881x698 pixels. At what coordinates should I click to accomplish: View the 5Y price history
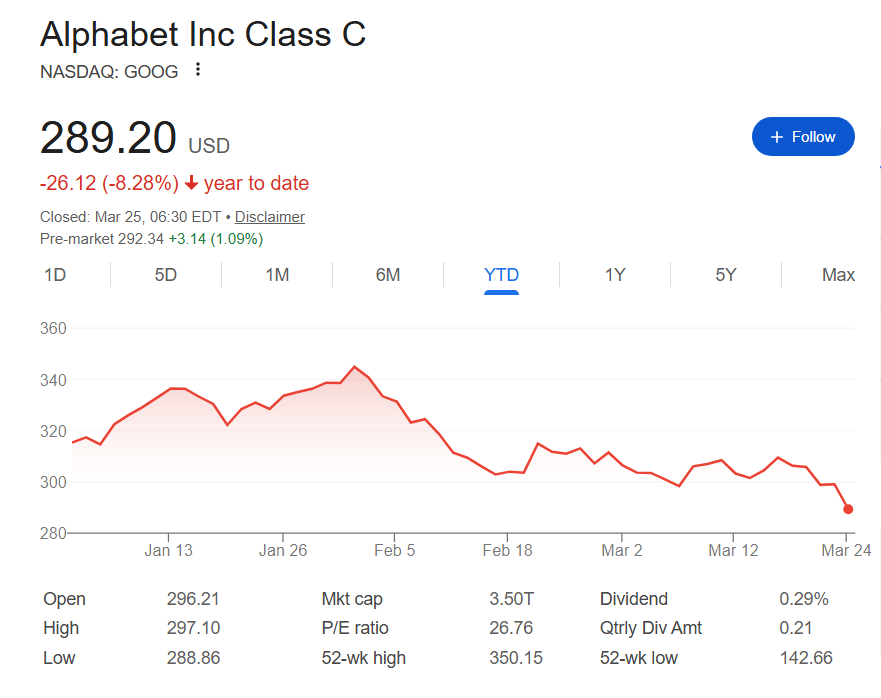click(726, 275)
